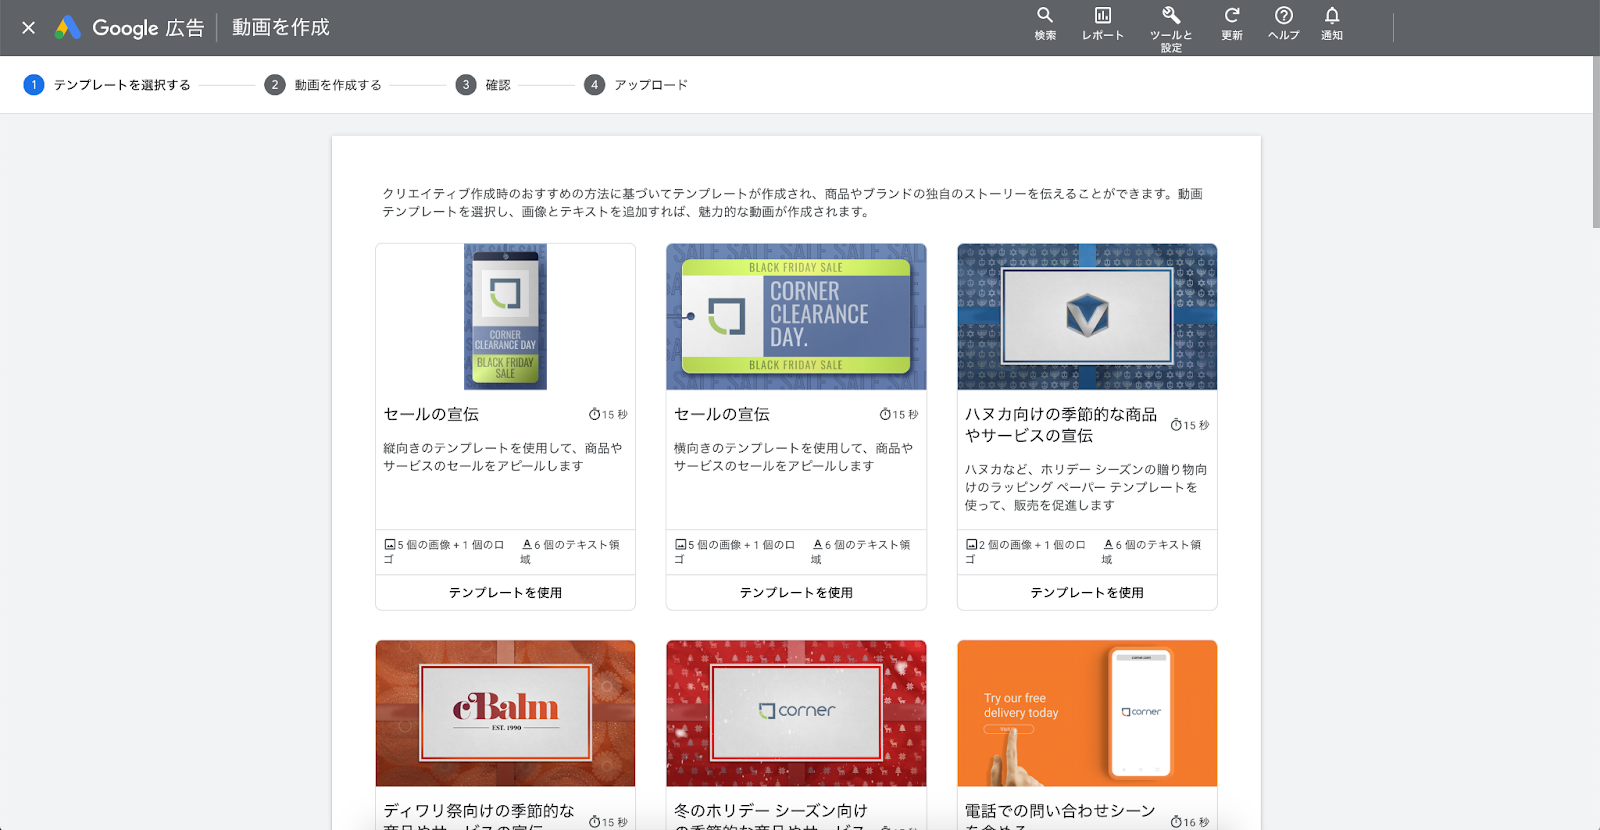Image resolution: width=1600 pixels, height=830 pixels.
Task: Click the 縦向きのテンプレート description text
Action: pos(503,457)
